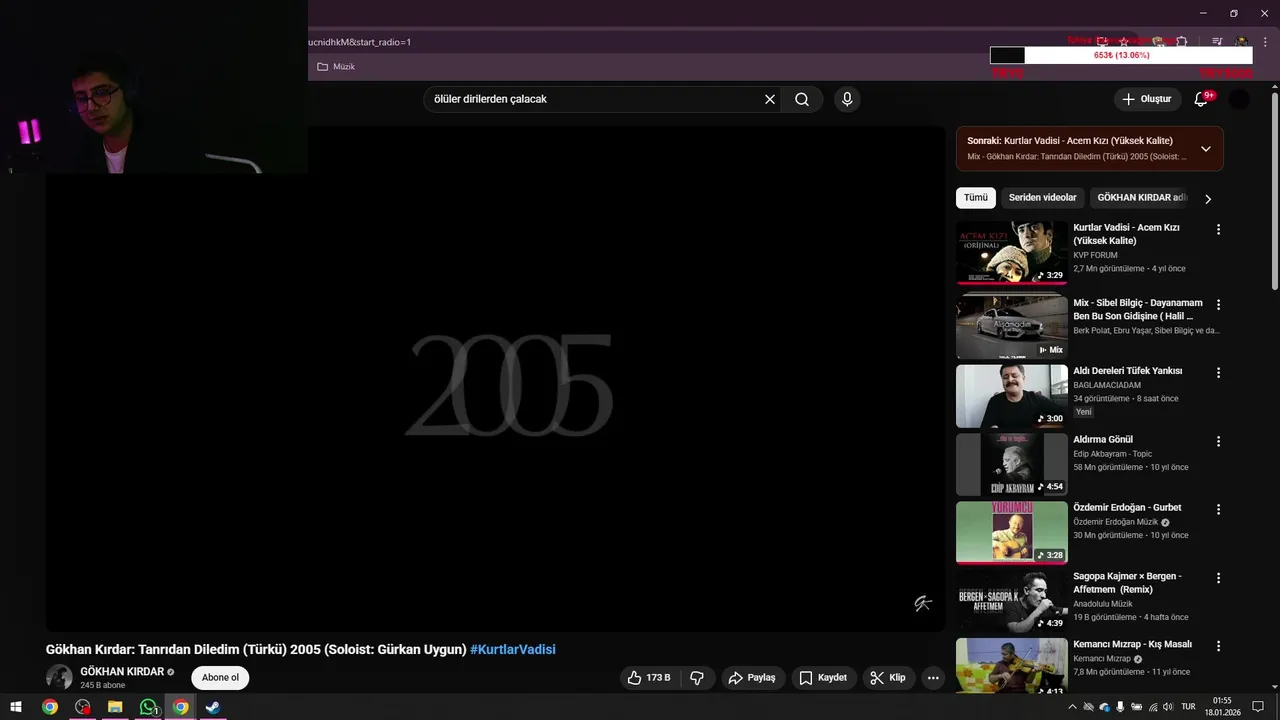Open Sagopa Kajmer × Bergen thumbnail
Screen dimensions: 1280x720
(1011, 602)
